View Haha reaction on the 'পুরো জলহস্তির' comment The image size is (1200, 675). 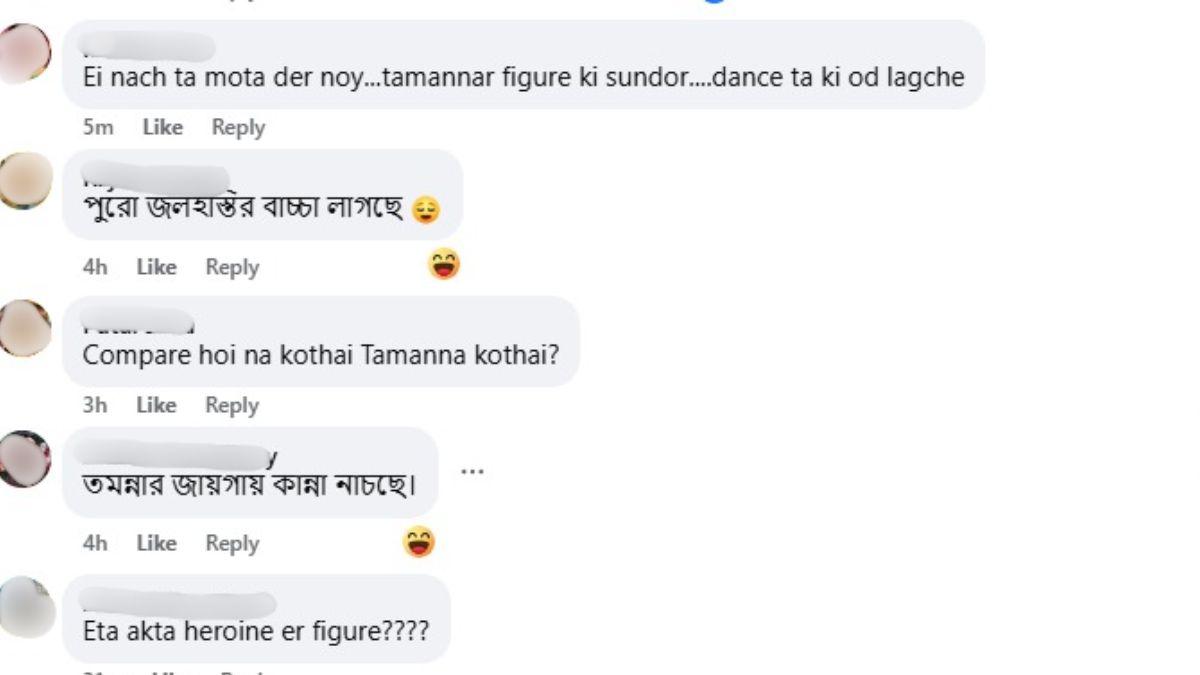pos(443,265)
